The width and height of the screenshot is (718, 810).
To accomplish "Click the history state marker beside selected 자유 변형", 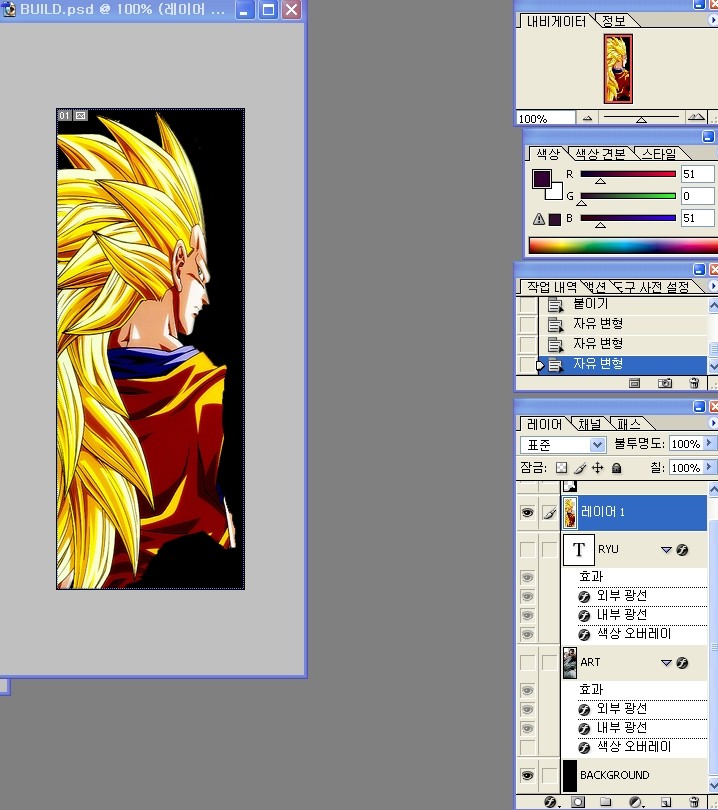I will tap(540, 365).
